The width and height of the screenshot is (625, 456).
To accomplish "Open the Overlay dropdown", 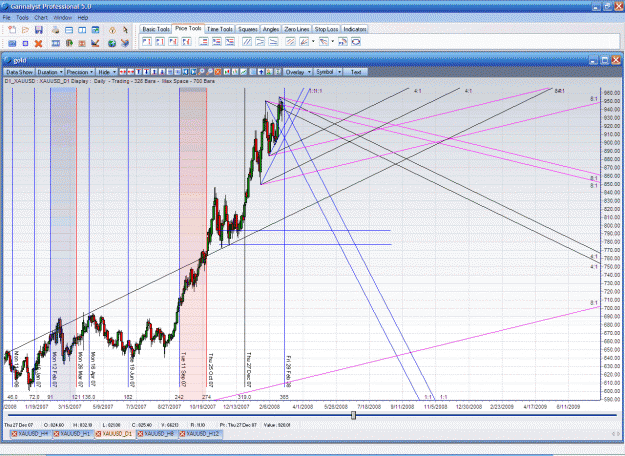I will [x=298, y=72].
